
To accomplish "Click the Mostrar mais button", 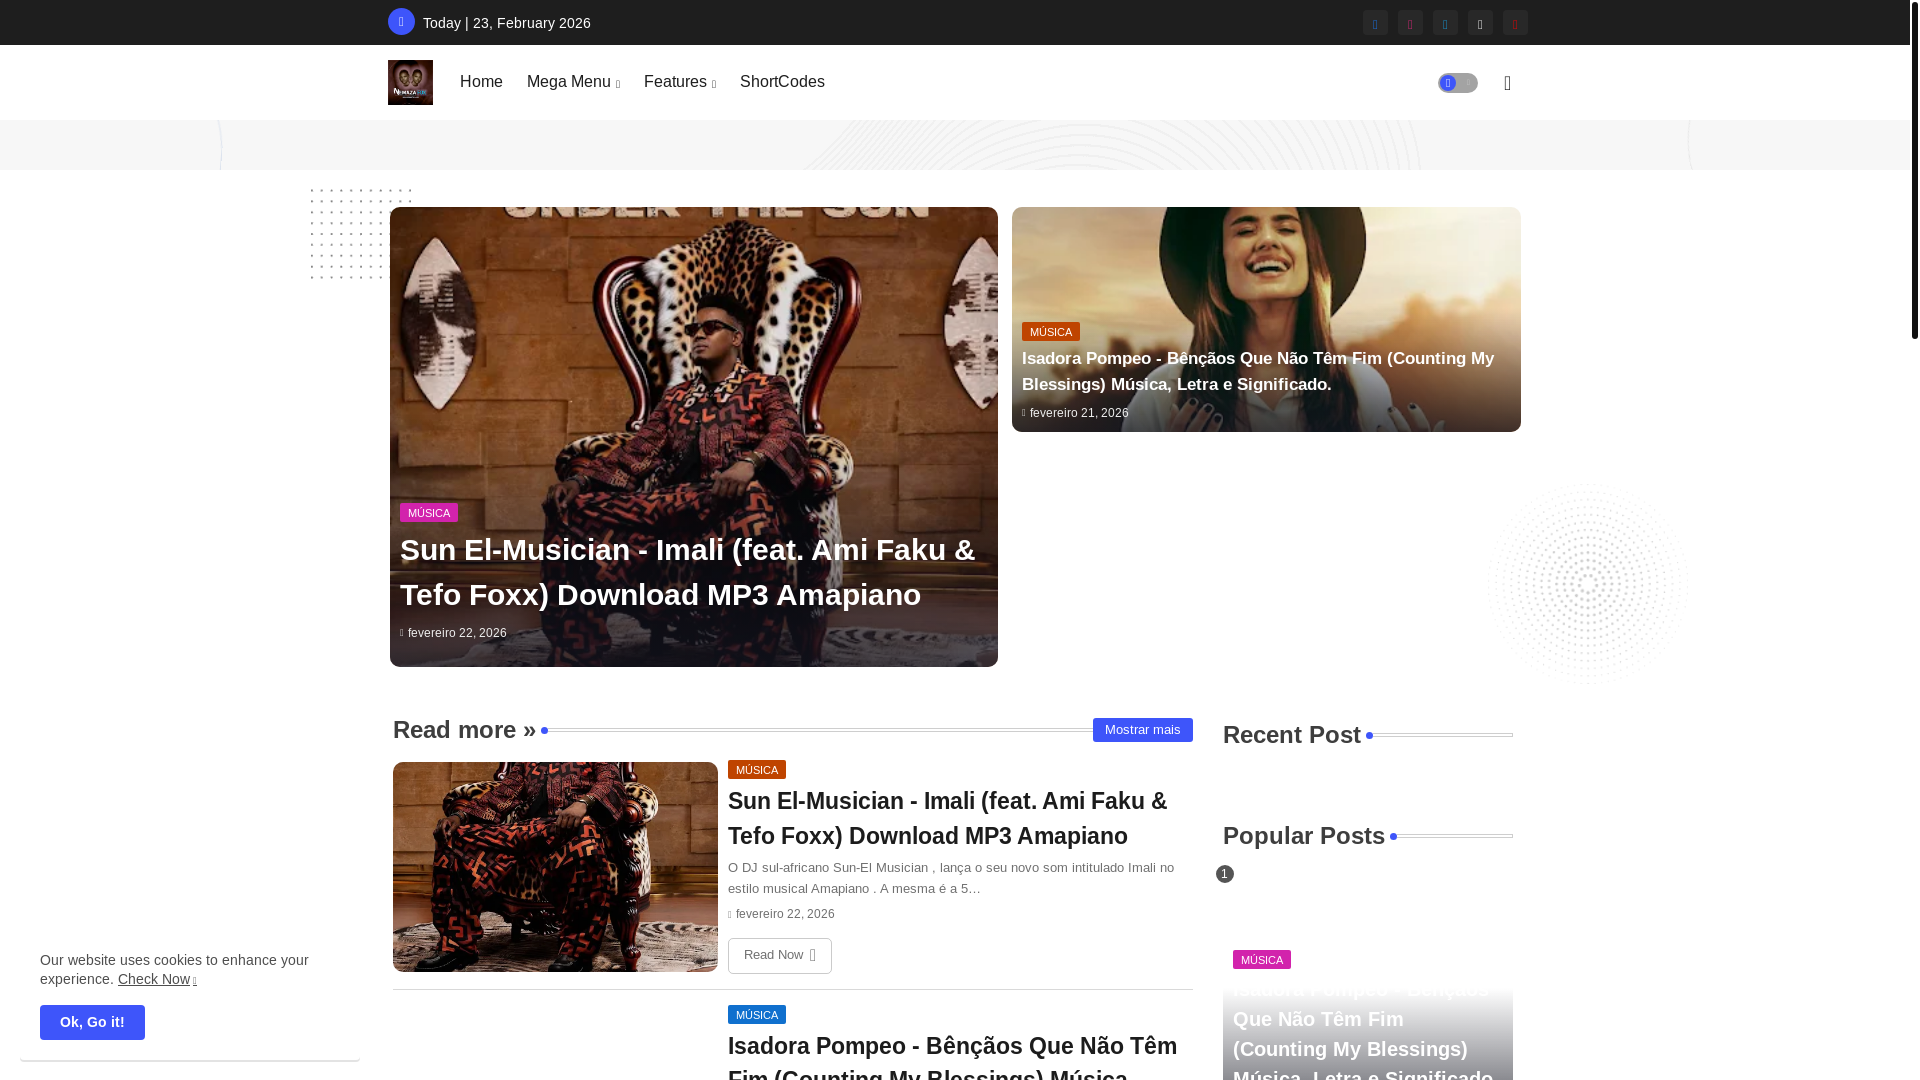I will (x=1143, y=730).
